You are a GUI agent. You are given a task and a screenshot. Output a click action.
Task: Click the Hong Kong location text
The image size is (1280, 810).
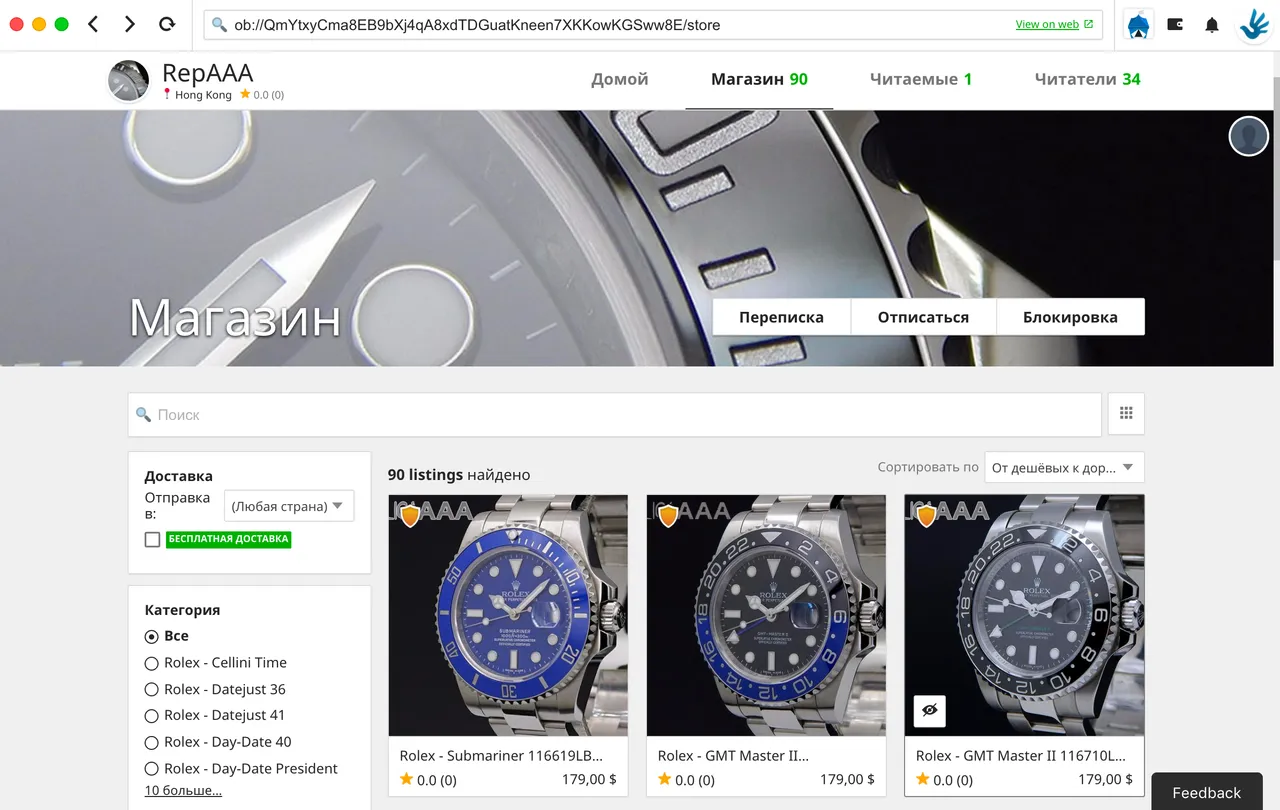click(x=203, y=95)
